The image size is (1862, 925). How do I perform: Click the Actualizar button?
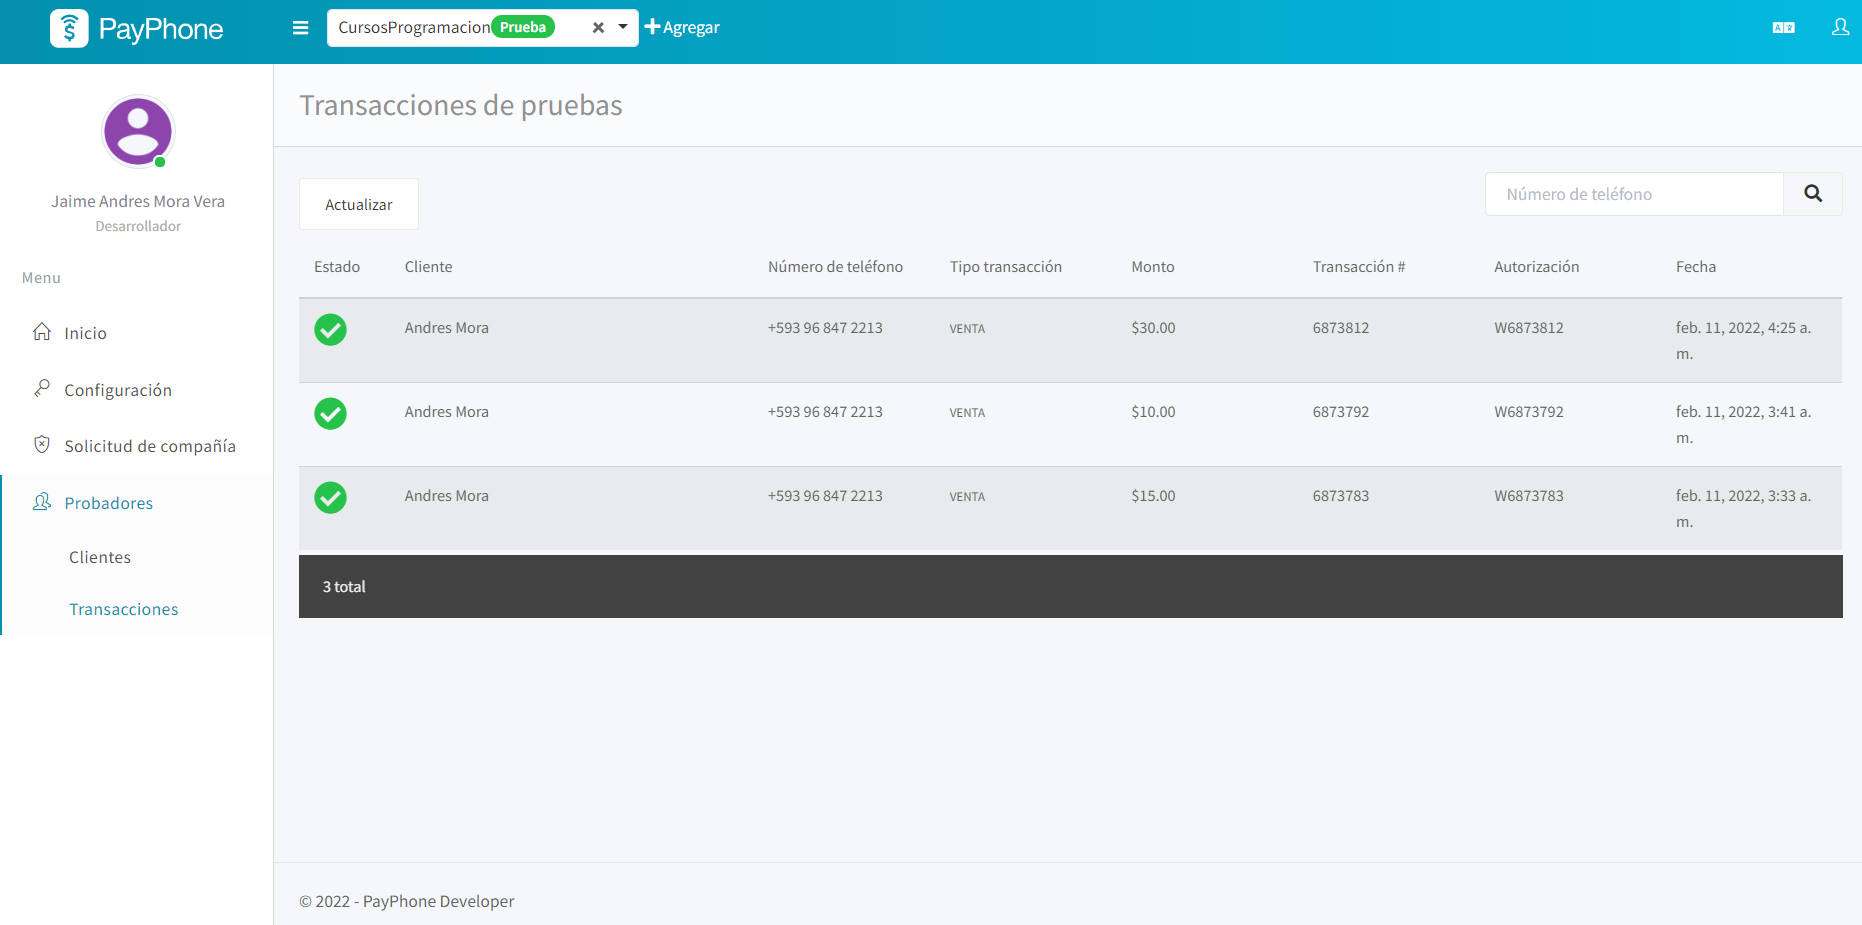pos(359,204)
